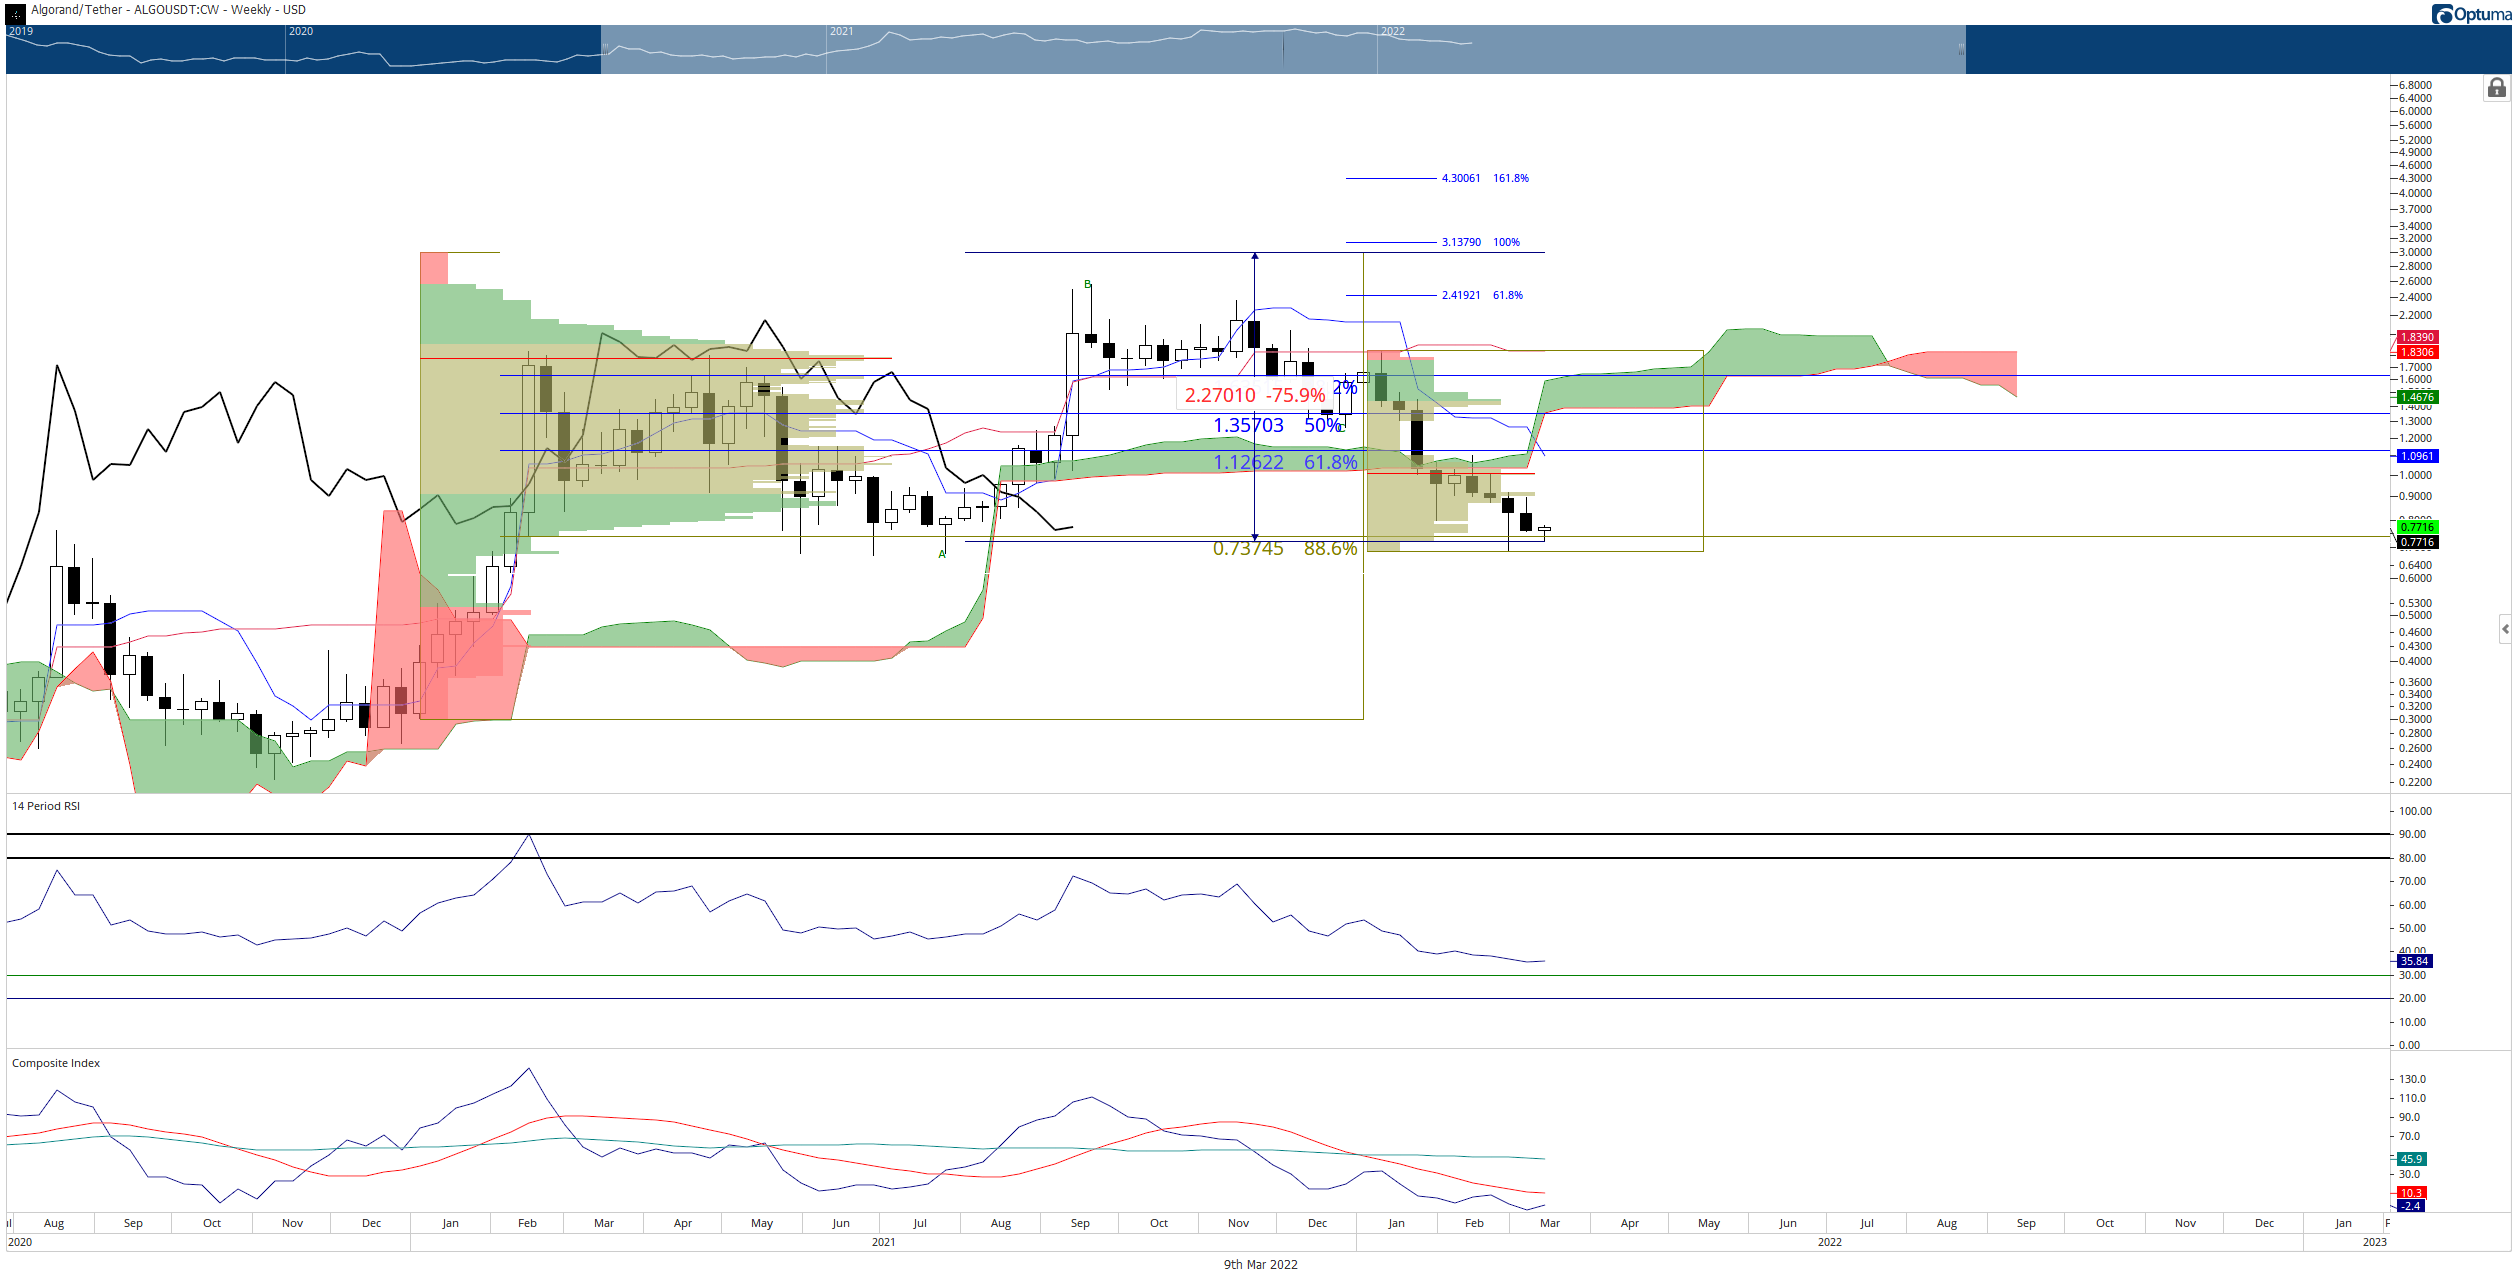Viewport: 2518px width, 1284px height.
Task: Select the 4.30061 161.8% Fibonacci extension label
Action: coord(1485,178)
